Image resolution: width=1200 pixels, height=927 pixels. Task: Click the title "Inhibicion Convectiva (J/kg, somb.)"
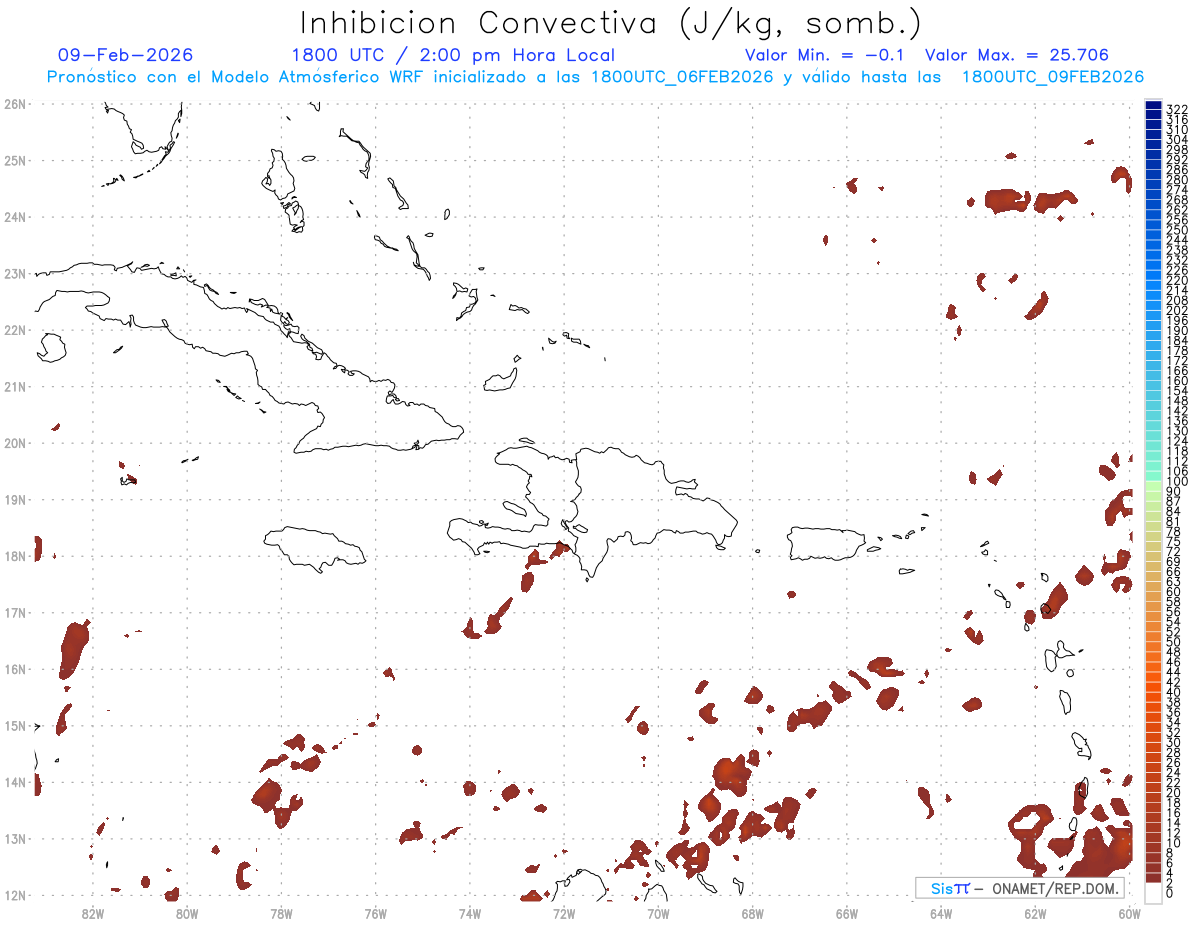click(x=610, y=24)
